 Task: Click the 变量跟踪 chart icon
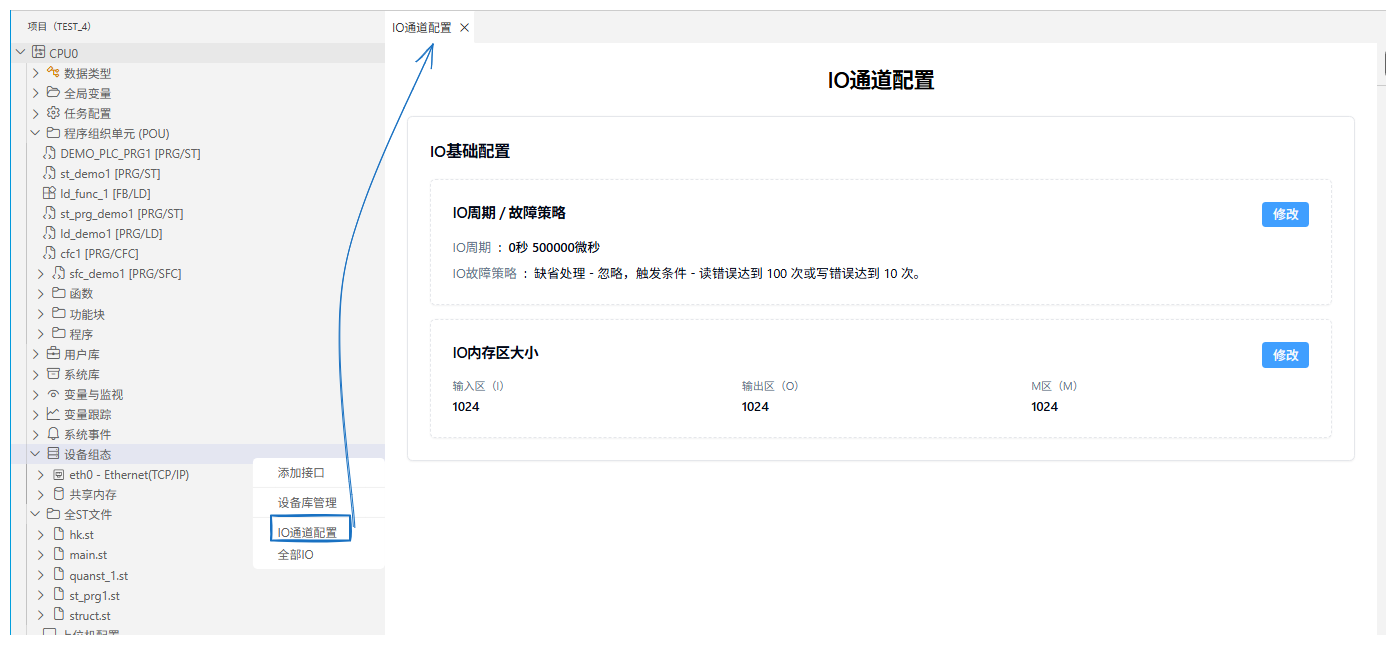pyautogui.click(x=53, y=414)
